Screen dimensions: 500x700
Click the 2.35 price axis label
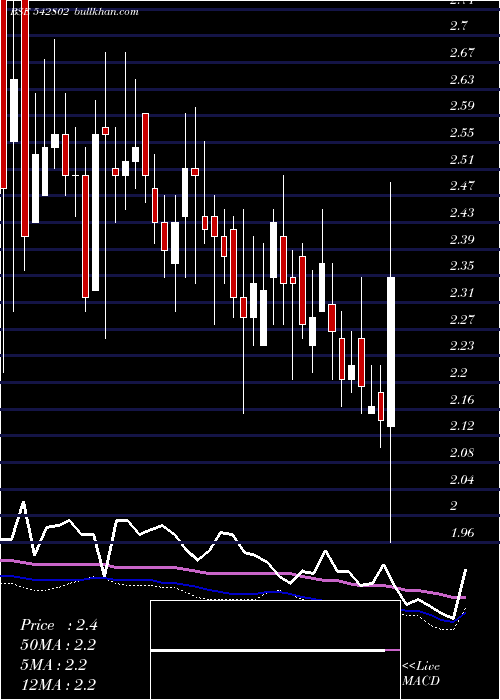[x=462, y=266]
